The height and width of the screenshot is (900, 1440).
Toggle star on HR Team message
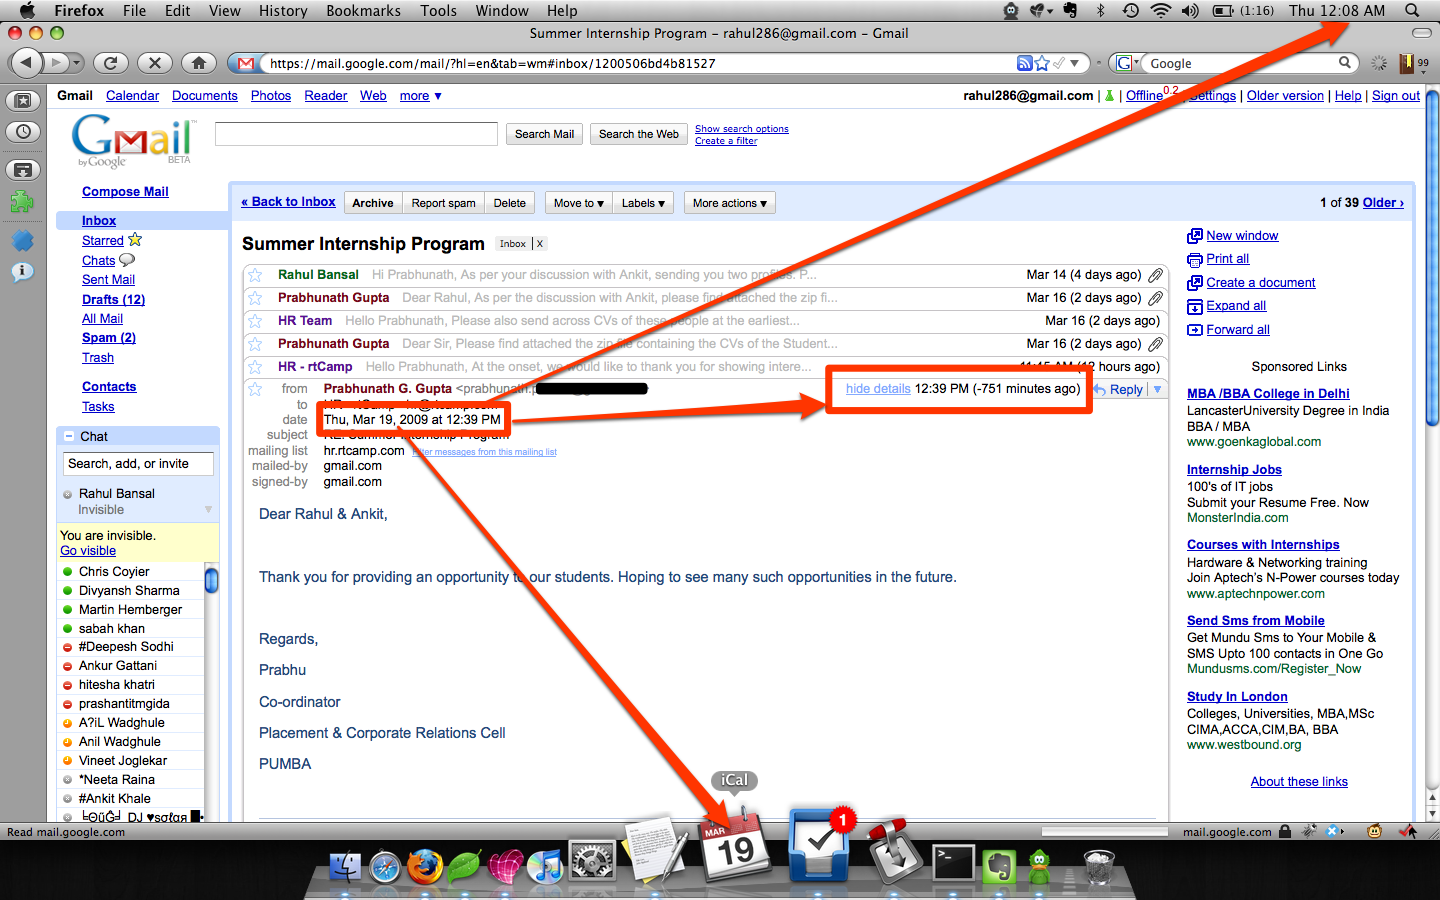pyautogui.click(x=256, y=321)
